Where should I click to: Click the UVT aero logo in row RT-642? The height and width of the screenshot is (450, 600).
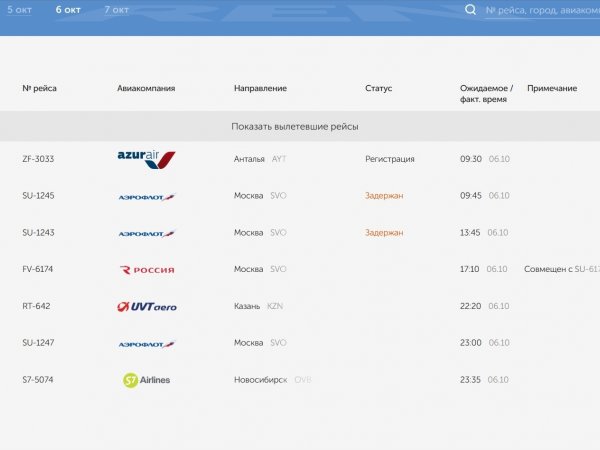click(147, 307)
